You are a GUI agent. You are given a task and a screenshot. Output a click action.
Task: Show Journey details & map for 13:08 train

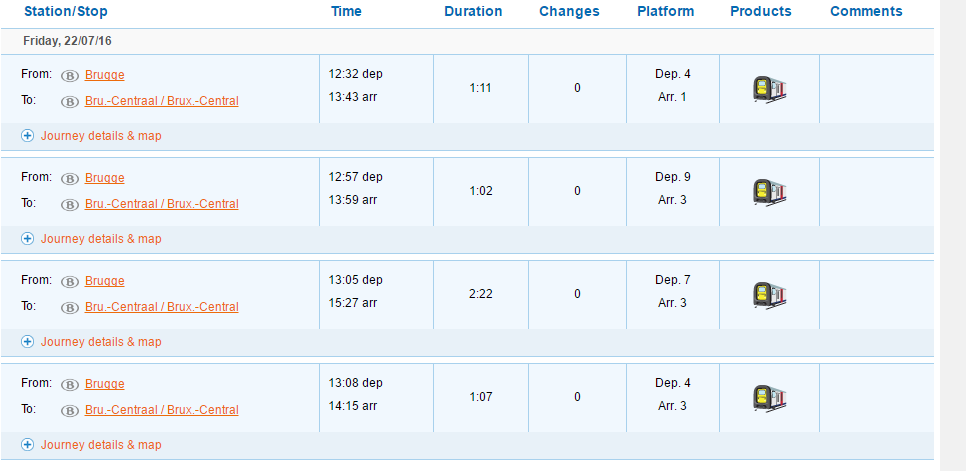(x=91, y=445)
